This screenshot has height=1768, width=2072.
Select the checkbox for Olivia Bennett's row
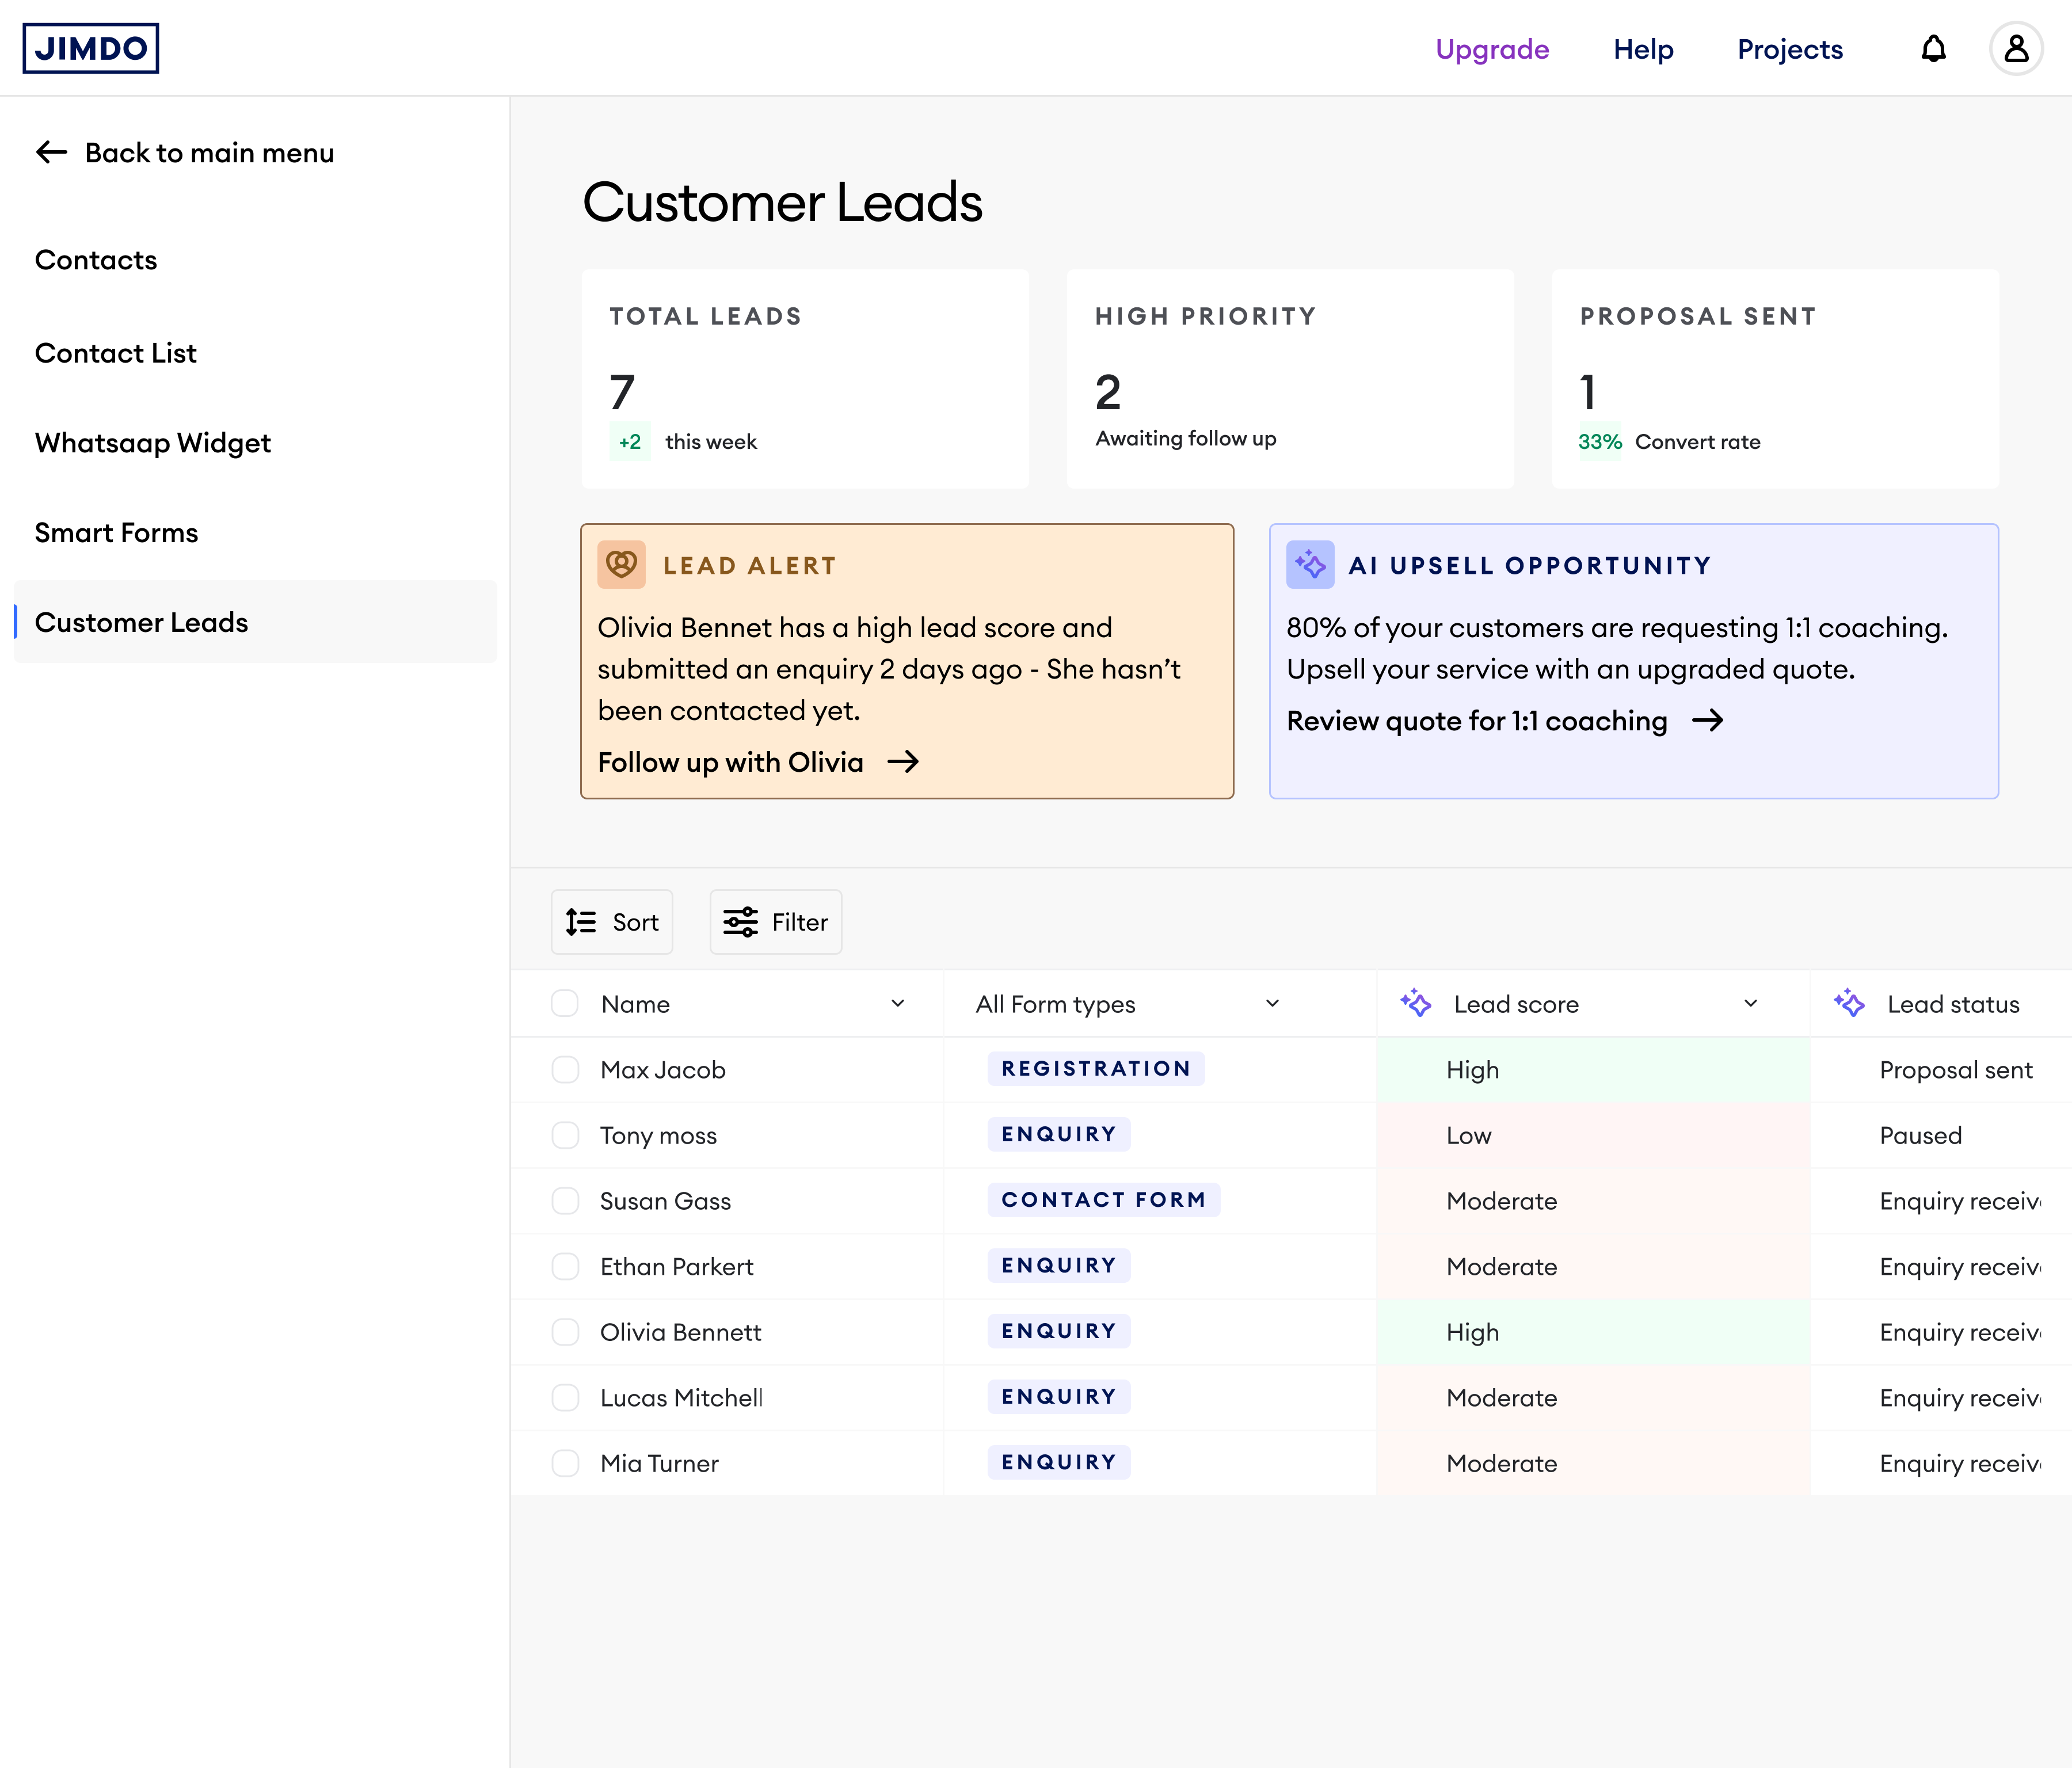pyautogui.click(x=565, y=1332)
